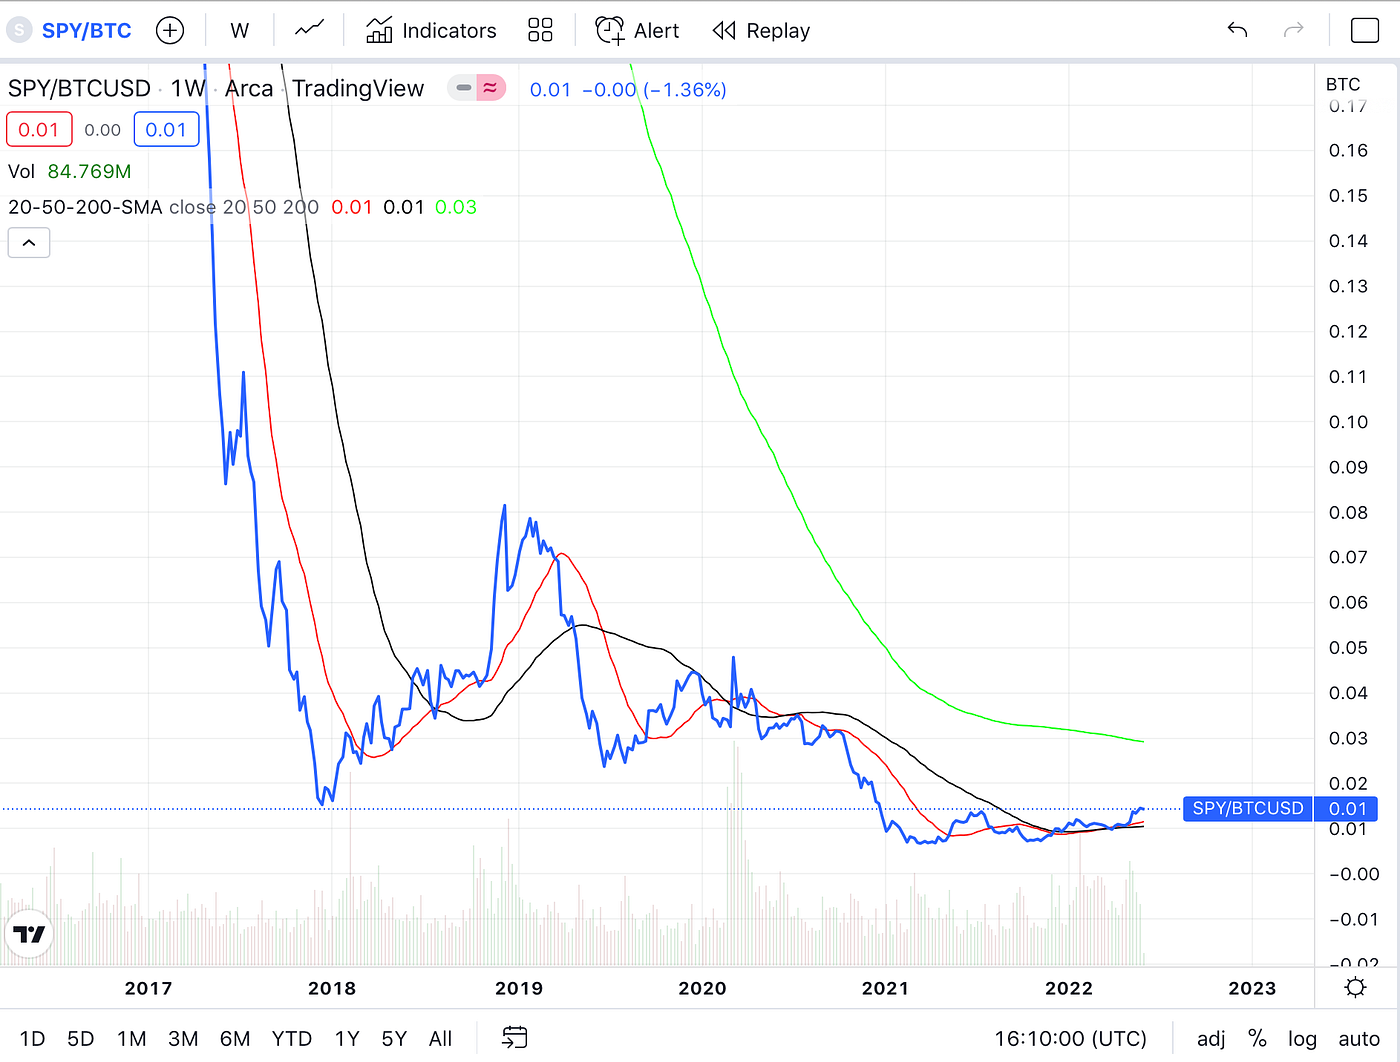
Task: Create an Alert
Action: (637, 30)
